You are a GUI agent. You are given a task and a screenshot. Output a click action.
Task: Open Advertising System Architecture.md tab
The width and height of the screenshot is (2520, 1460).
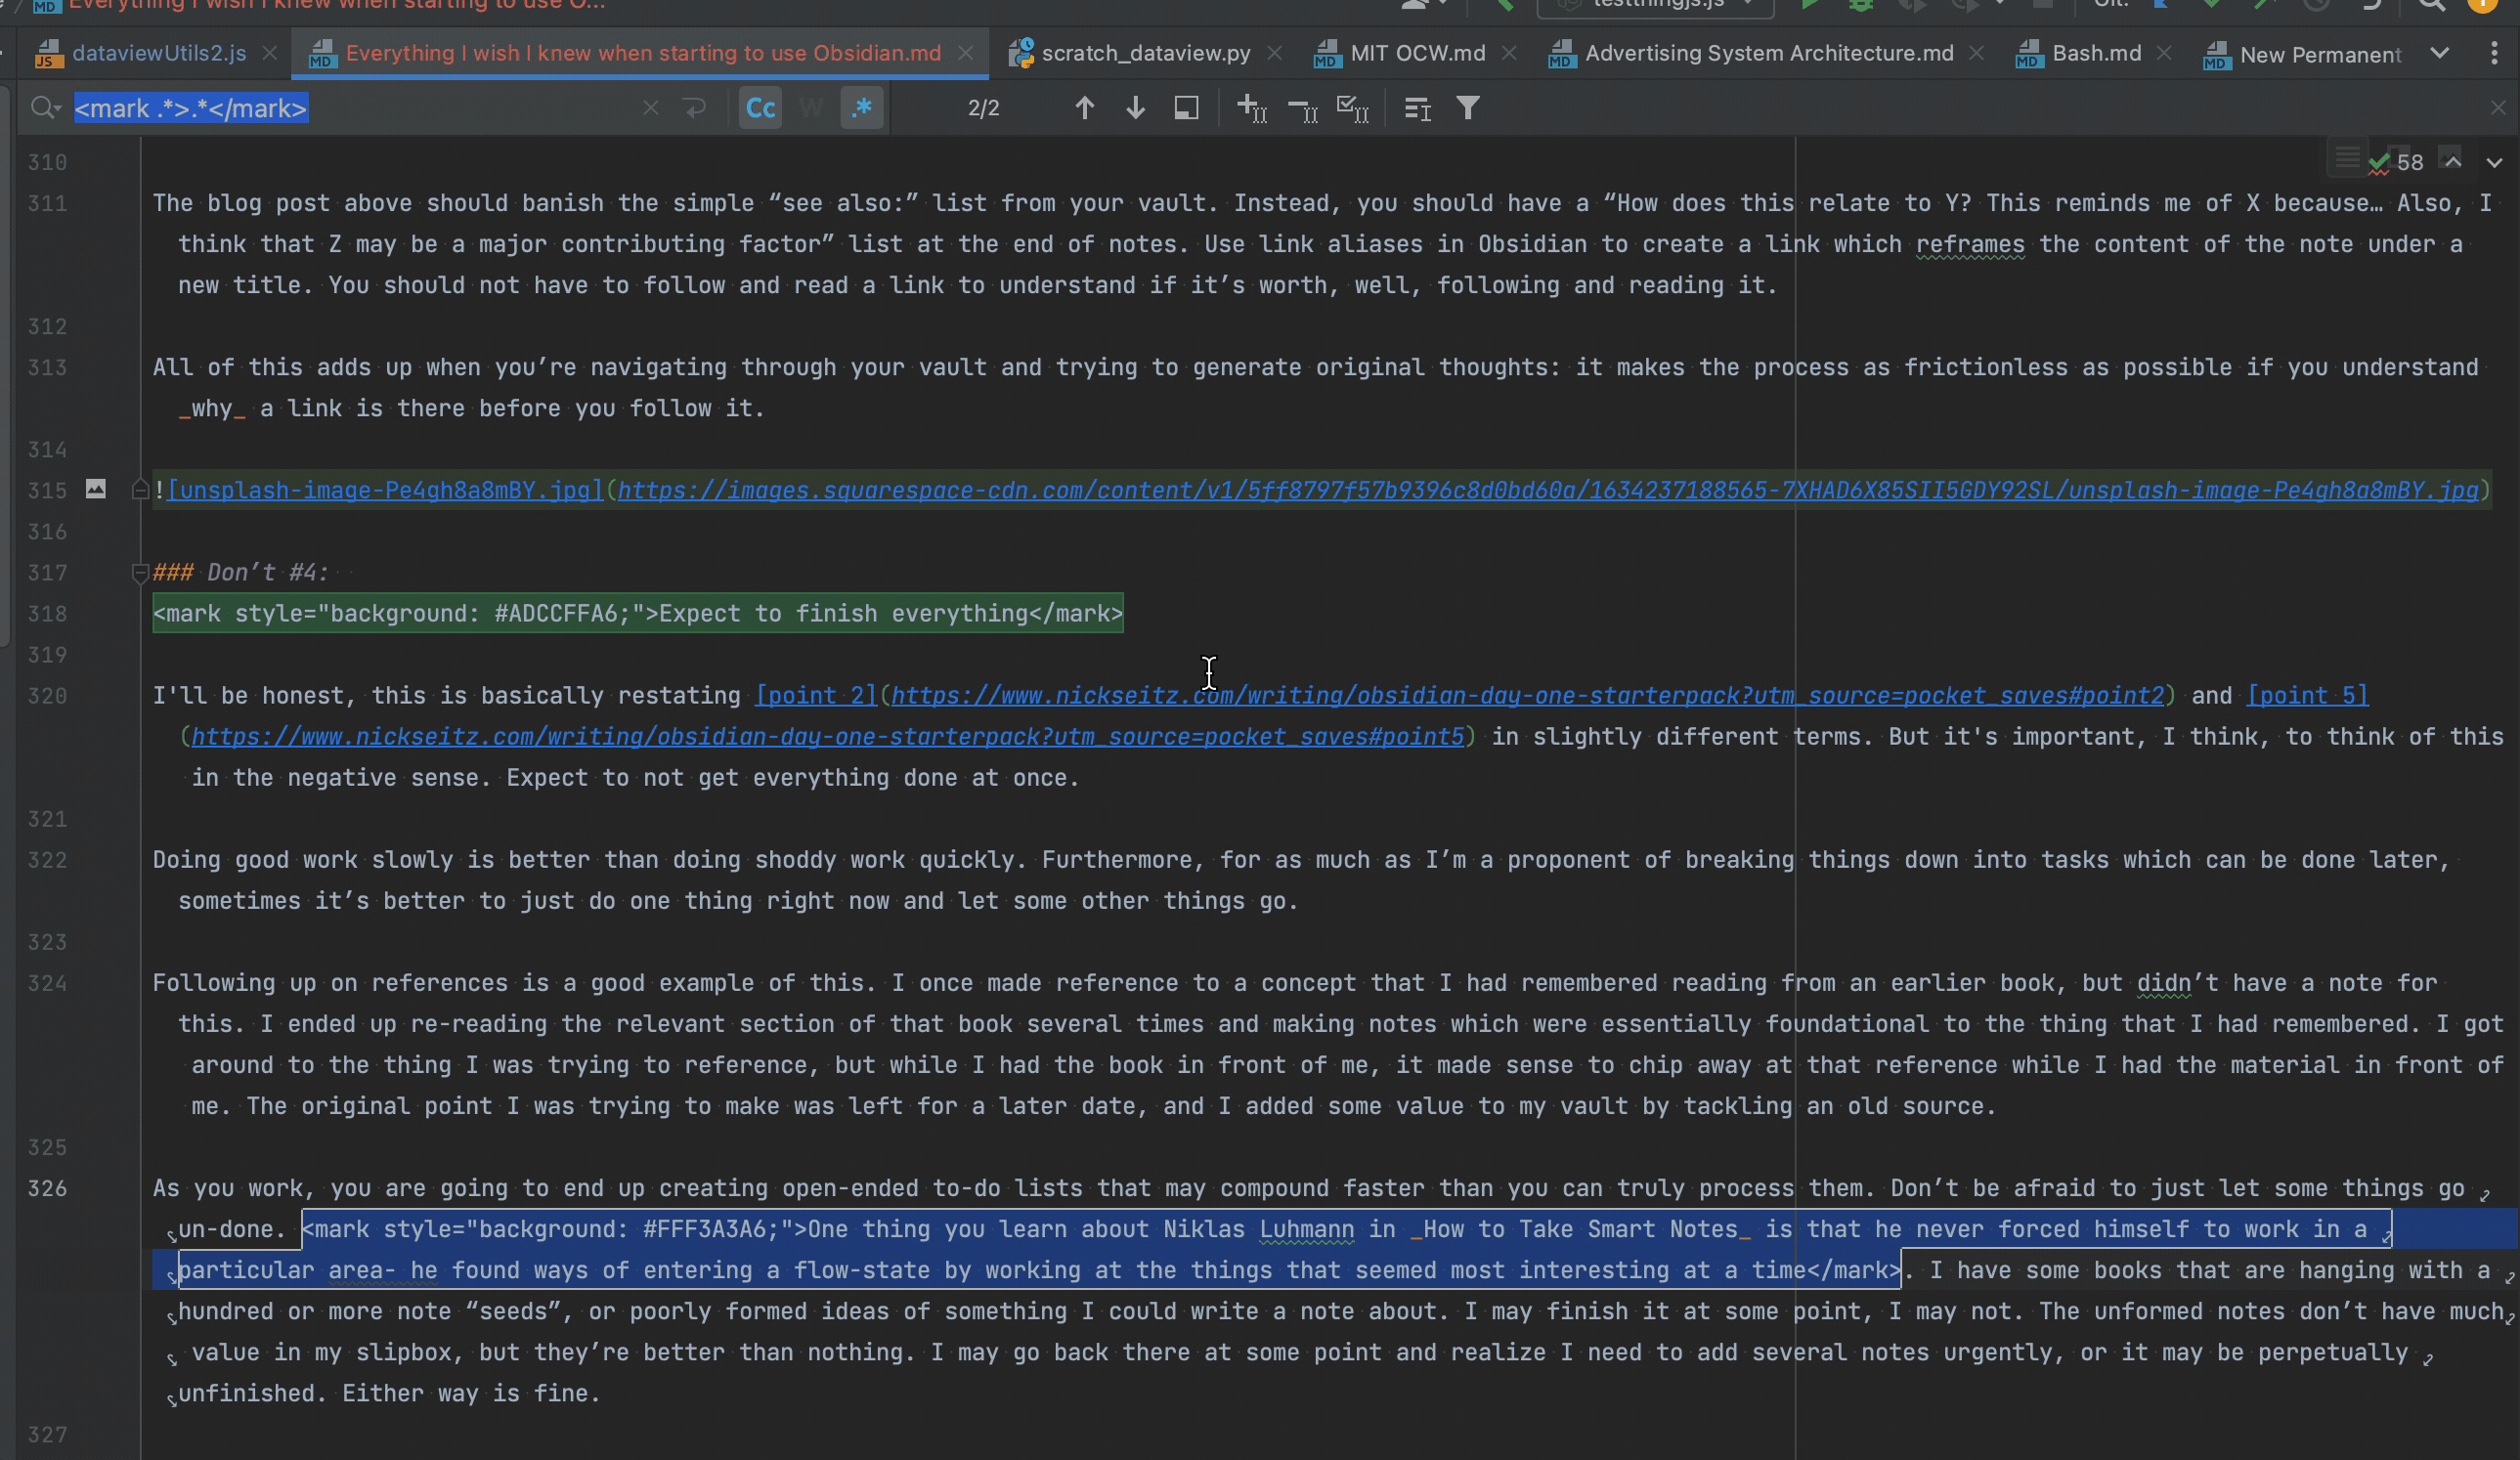pyautogui.click(x=1769, y=53)
